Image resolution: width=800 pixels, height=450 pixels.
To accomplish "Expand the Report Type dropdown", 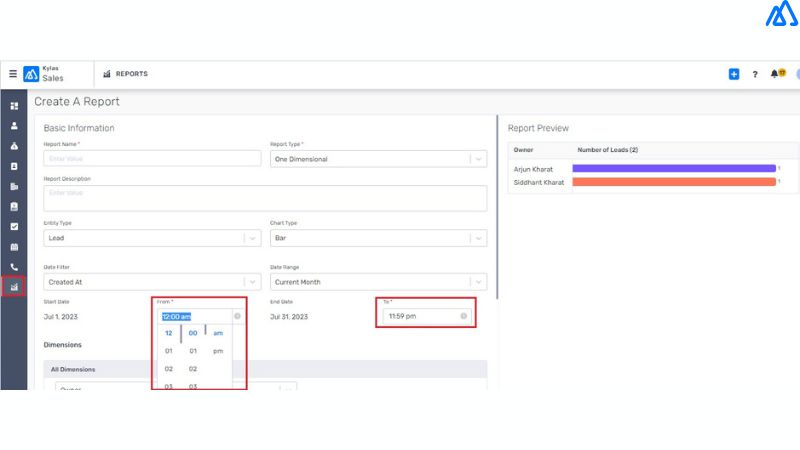I will [x=478, y=159].
